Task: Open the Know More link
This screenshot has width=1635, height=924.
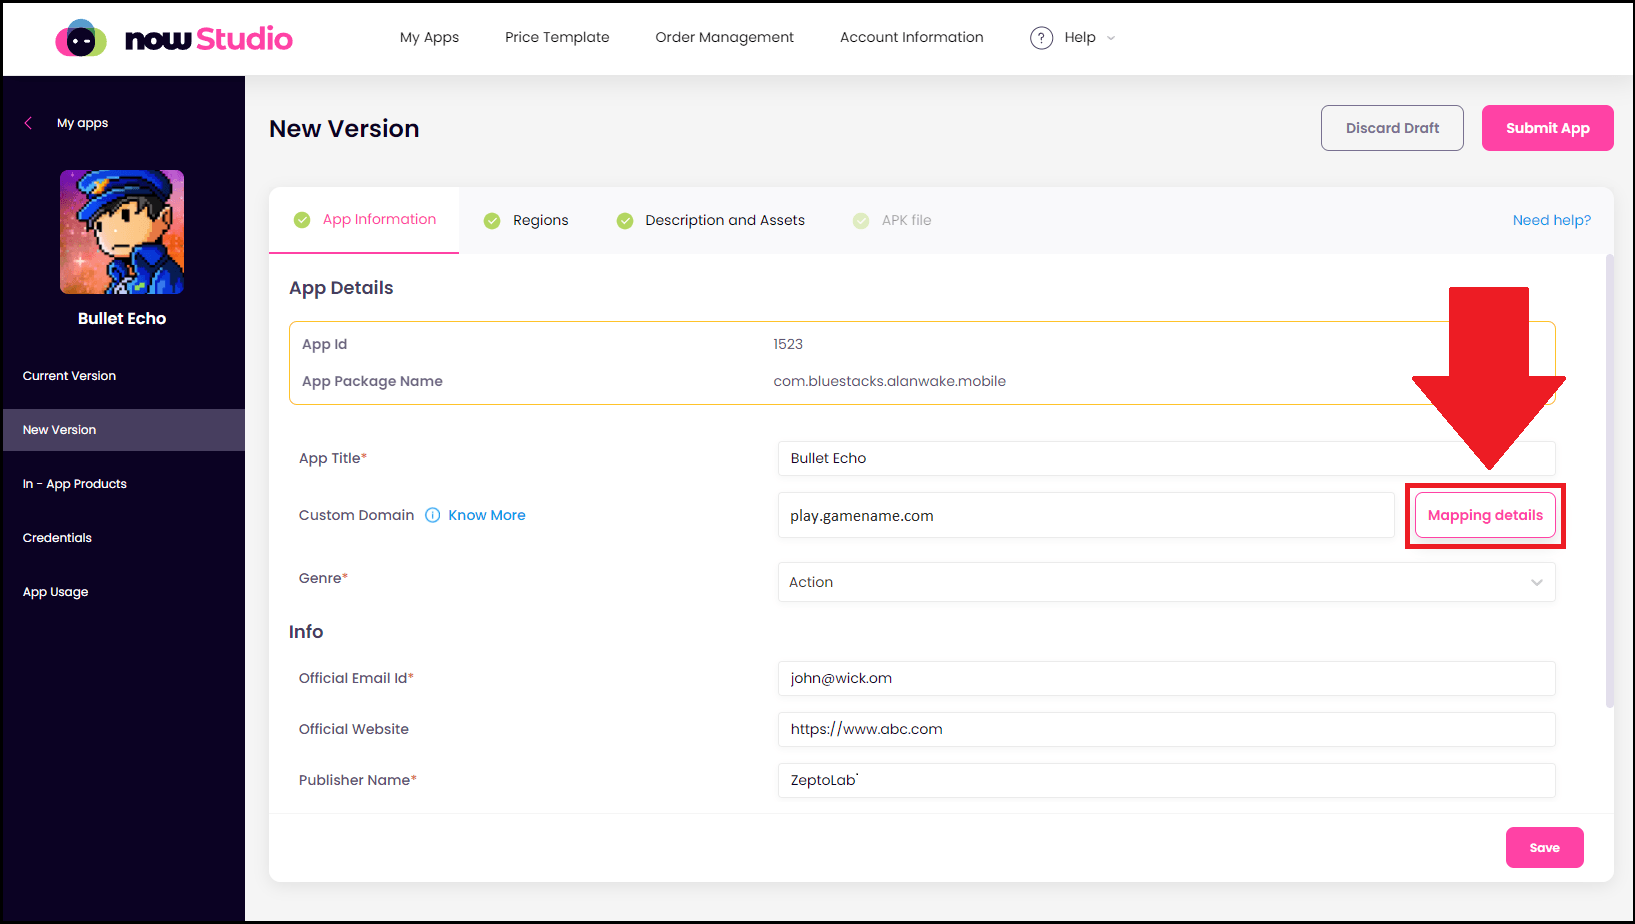Action: 487,515
